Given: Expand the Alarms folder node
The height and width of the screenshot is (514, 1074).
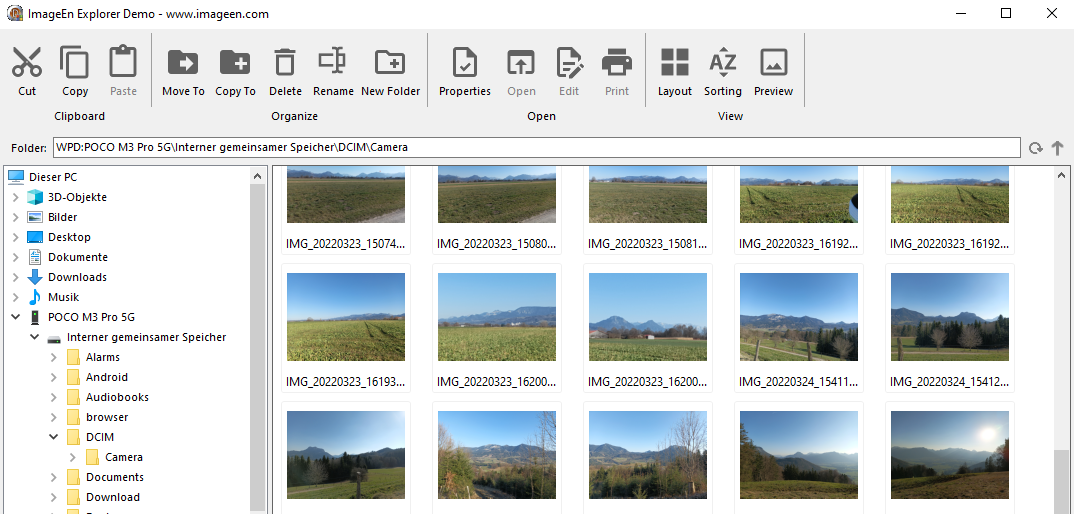Looking at the screenshot, I should click(x=54, y=357).
